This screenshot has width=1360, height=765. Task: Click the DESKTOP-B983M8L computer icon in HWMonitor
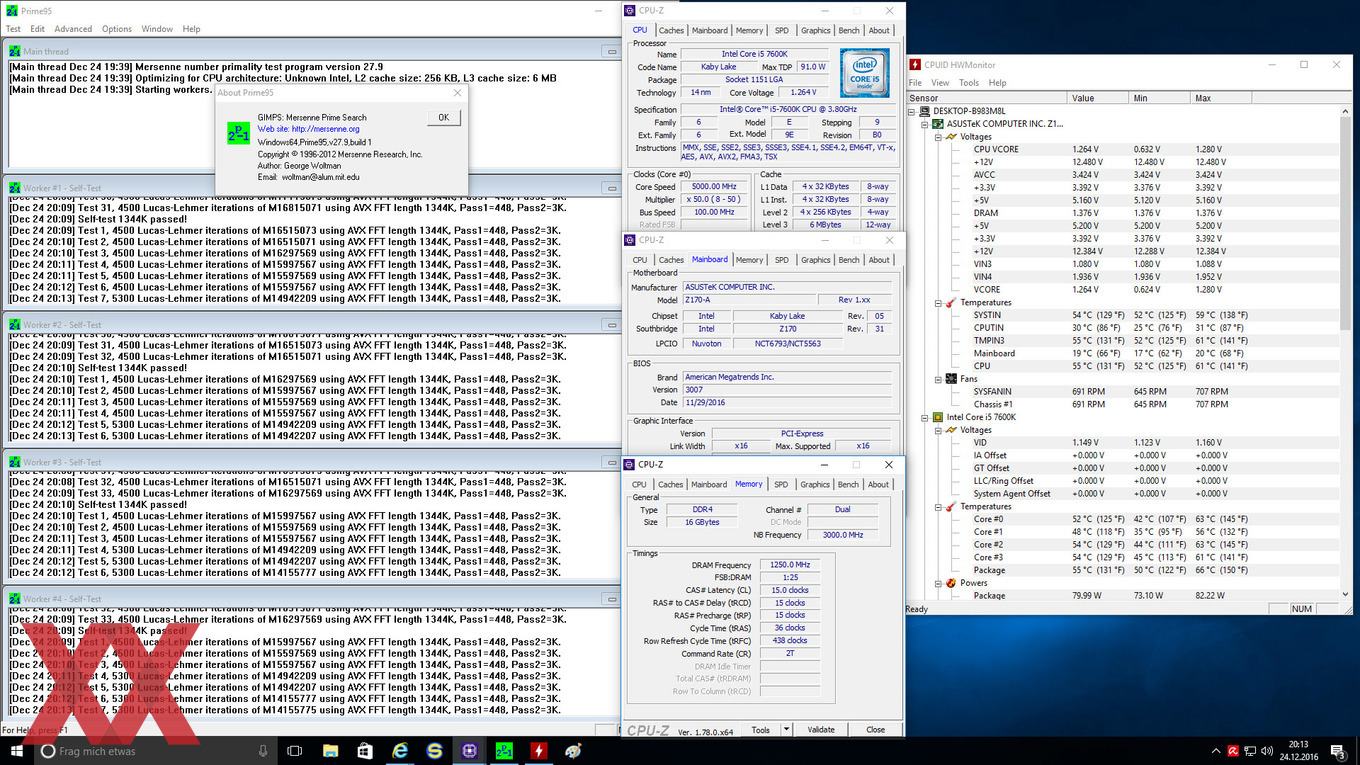[x=927, y=111]
